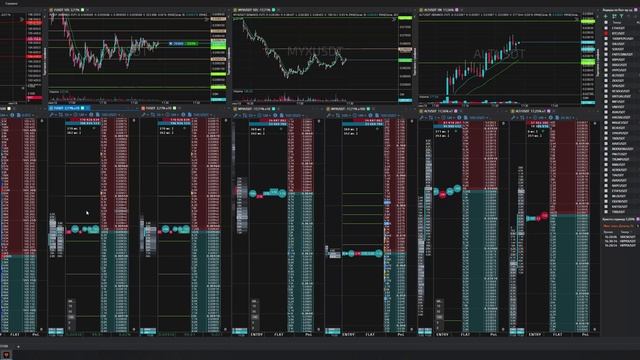Click document icon in first MYXUSDT order book
Image resolution: width=640 pixels, height=360 pixels.
click(x=282, y=115)
